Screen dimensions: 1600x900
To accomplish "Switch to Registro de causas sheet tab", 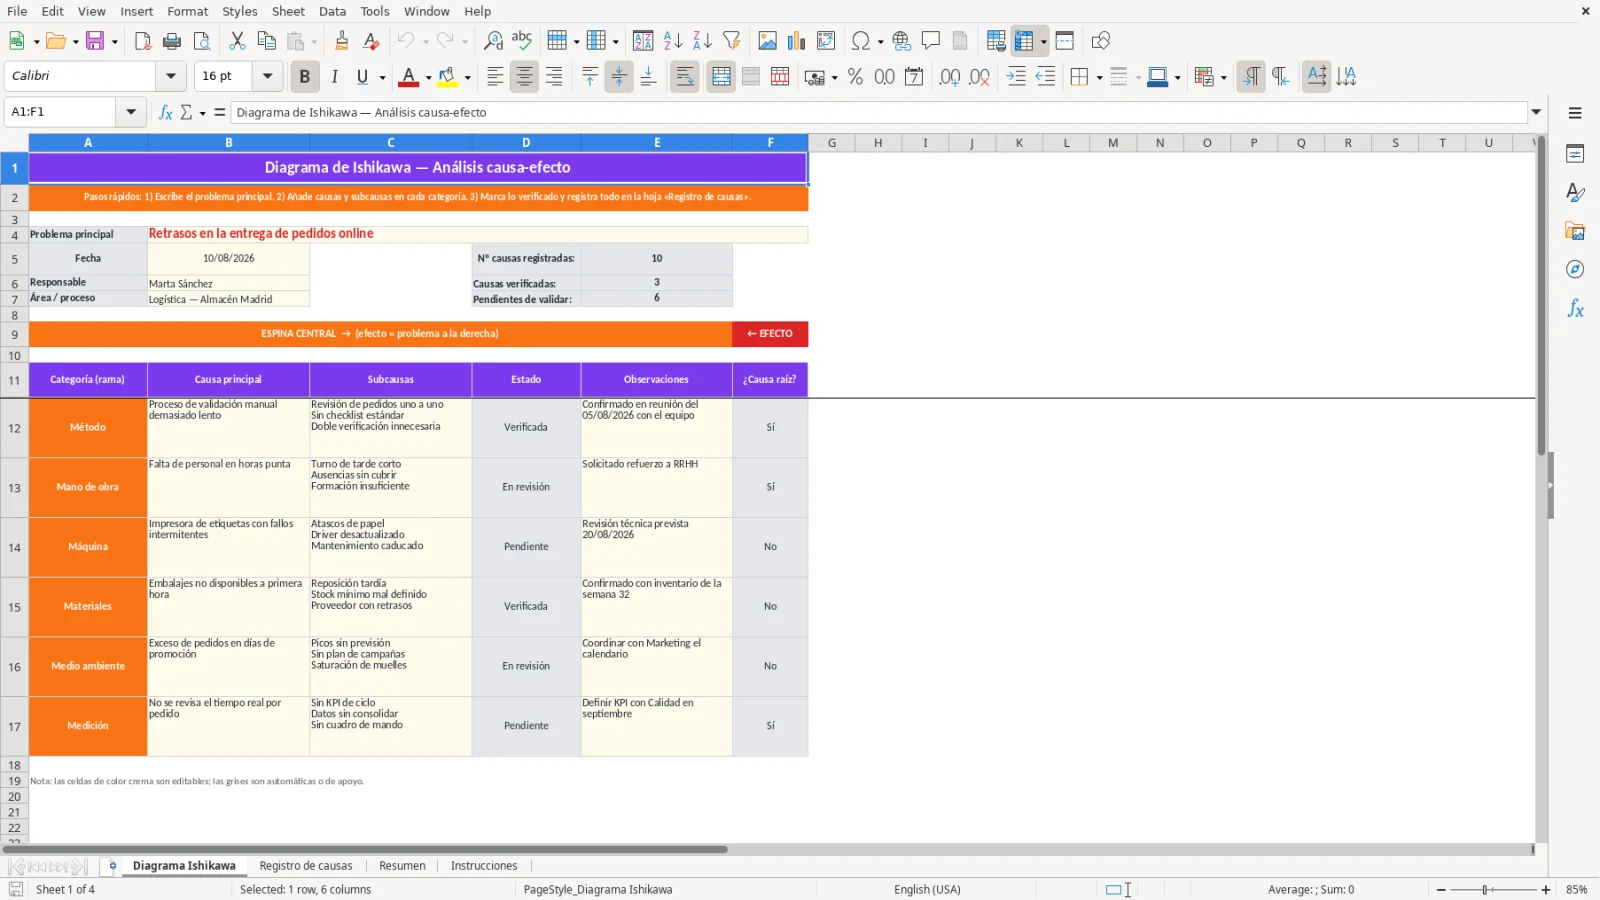I will [306, 866].
